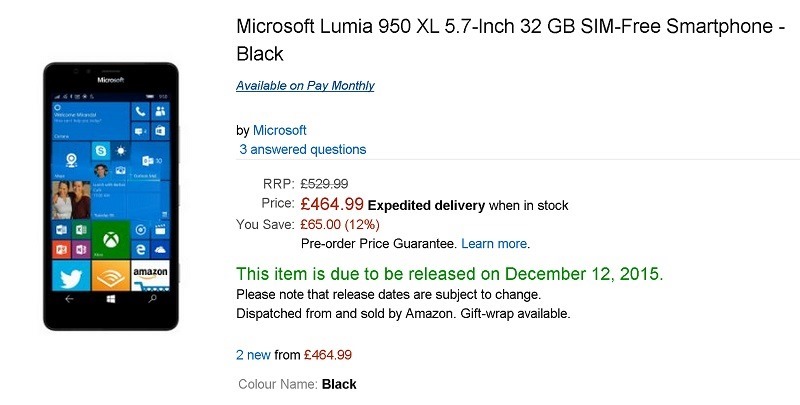Open the Available on Pay Monthly link
This screenshot has height=405, width=800.
[305, 86]
